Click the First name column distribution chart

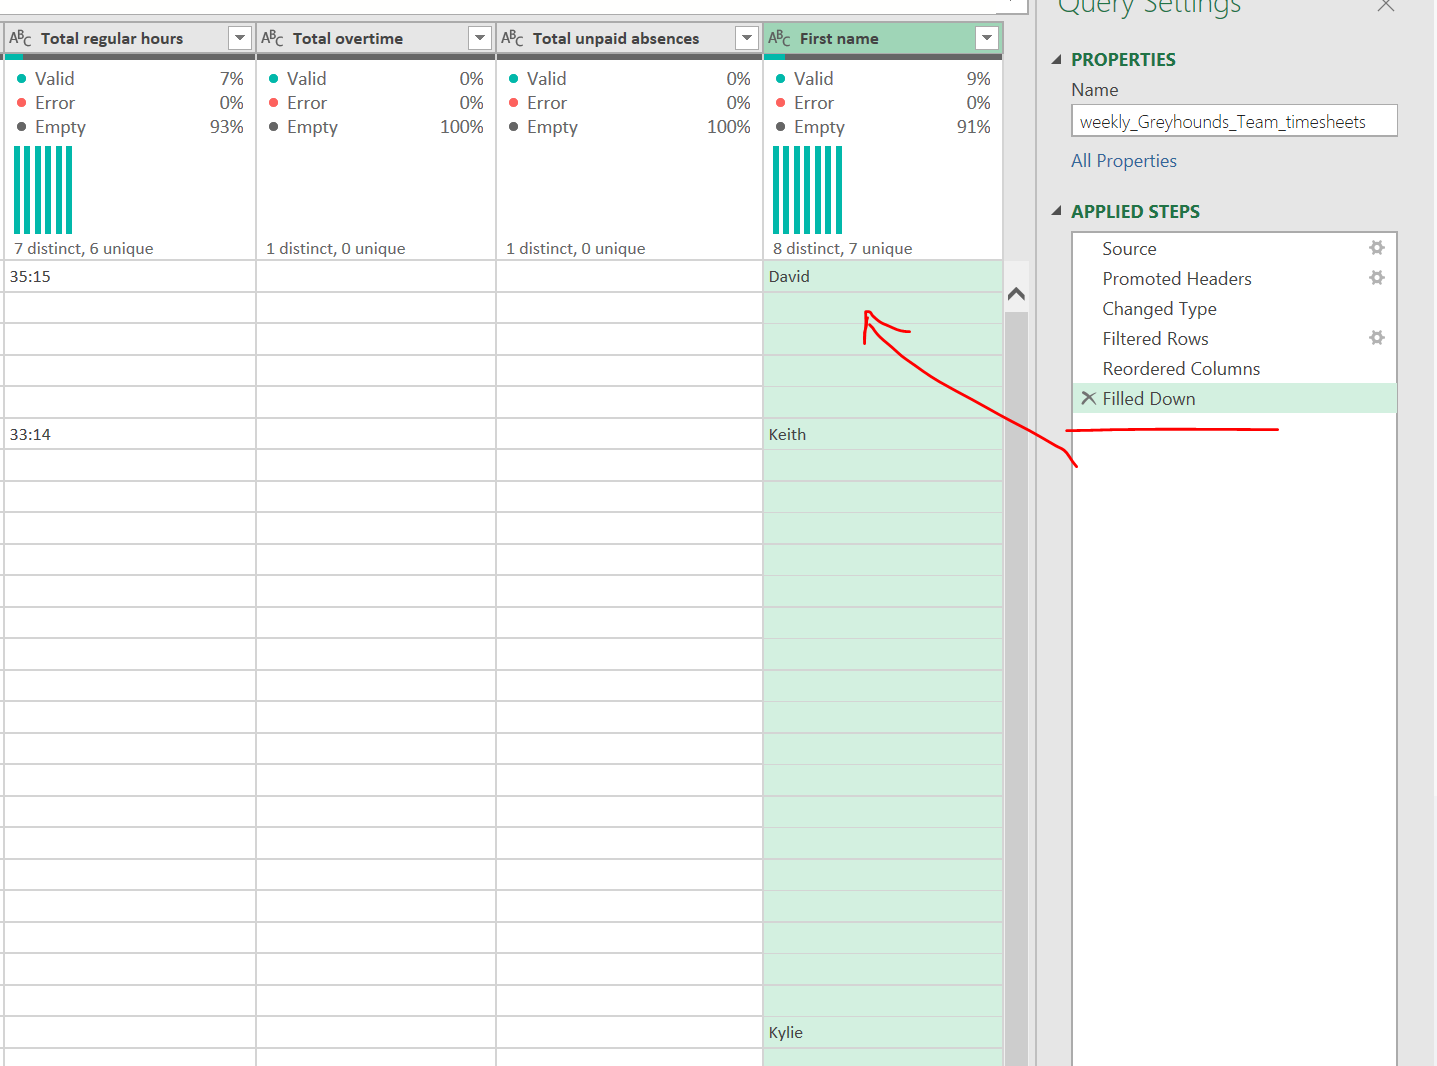click(807, 190)
